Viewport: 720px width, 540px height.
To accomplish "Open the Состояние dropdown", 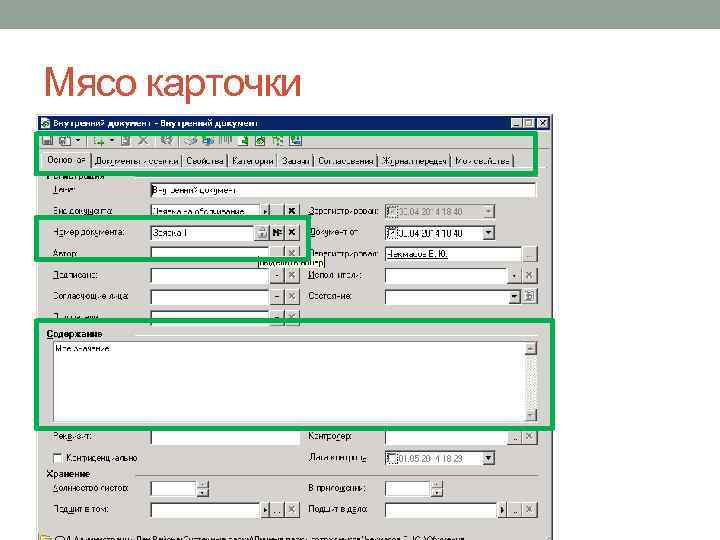I will 514,297.
